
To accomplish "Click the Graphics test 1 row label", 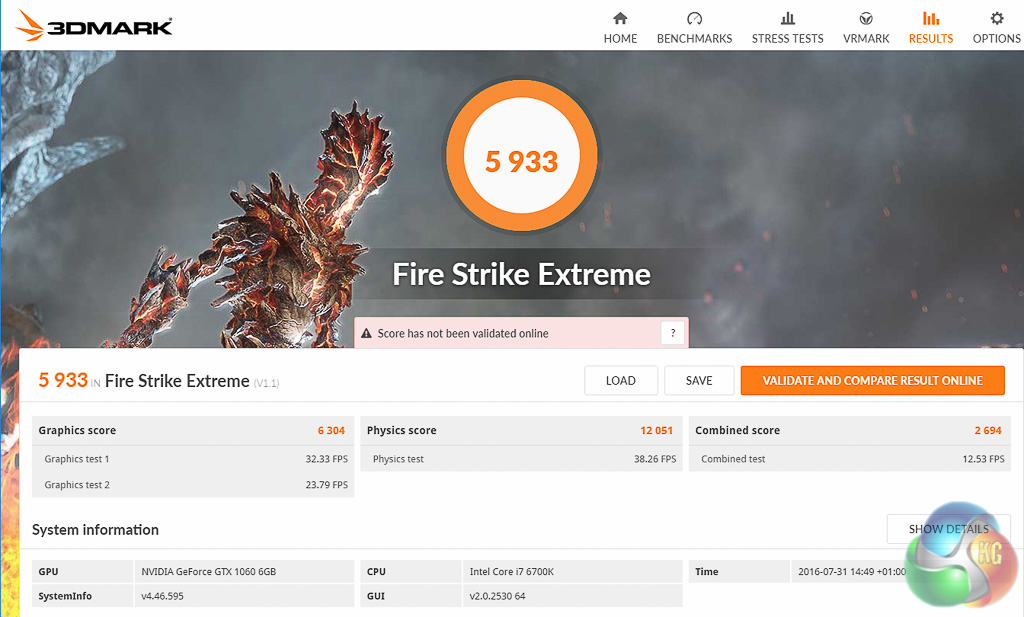I will coord(77,459).
